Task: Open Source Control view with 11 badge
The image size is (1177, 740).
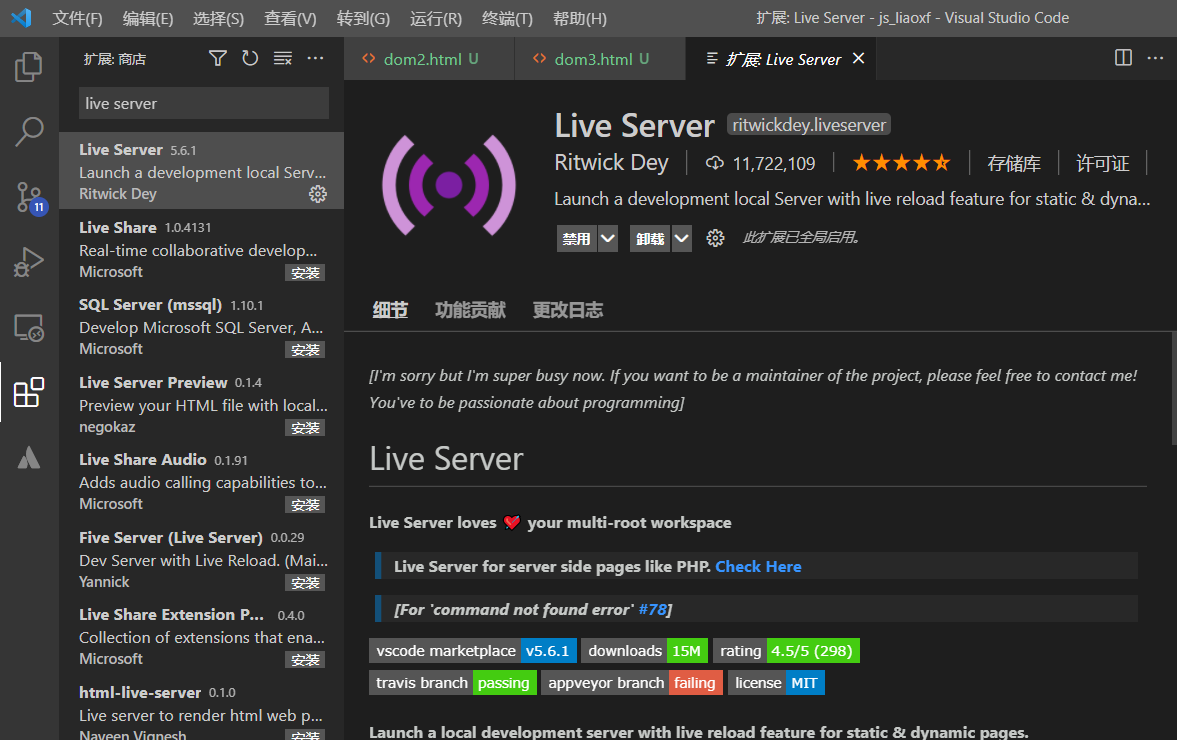Action: click(x=30, y=197)
